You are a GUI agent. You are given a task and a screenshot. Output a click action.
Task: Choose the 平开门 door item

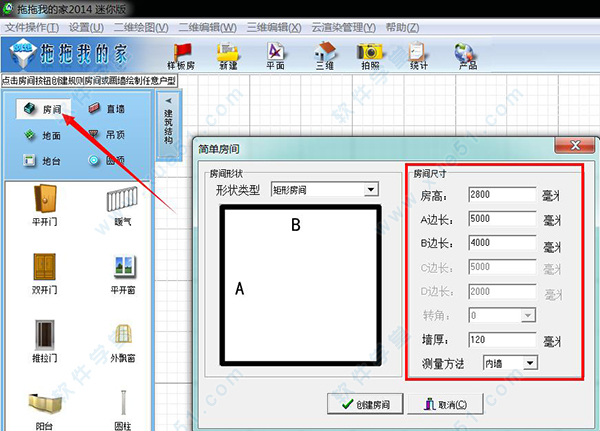click(x=44, y=208)
